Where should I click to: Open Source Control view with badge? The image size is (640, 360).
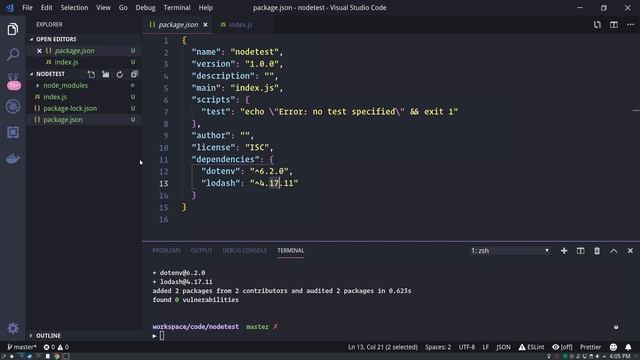[x=13, y=81]
